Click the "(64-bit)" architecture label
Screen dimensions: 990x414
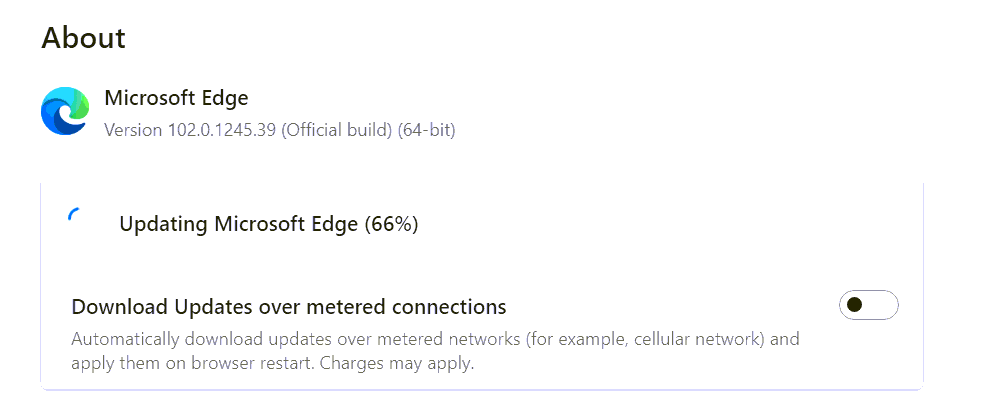[427, 130]
